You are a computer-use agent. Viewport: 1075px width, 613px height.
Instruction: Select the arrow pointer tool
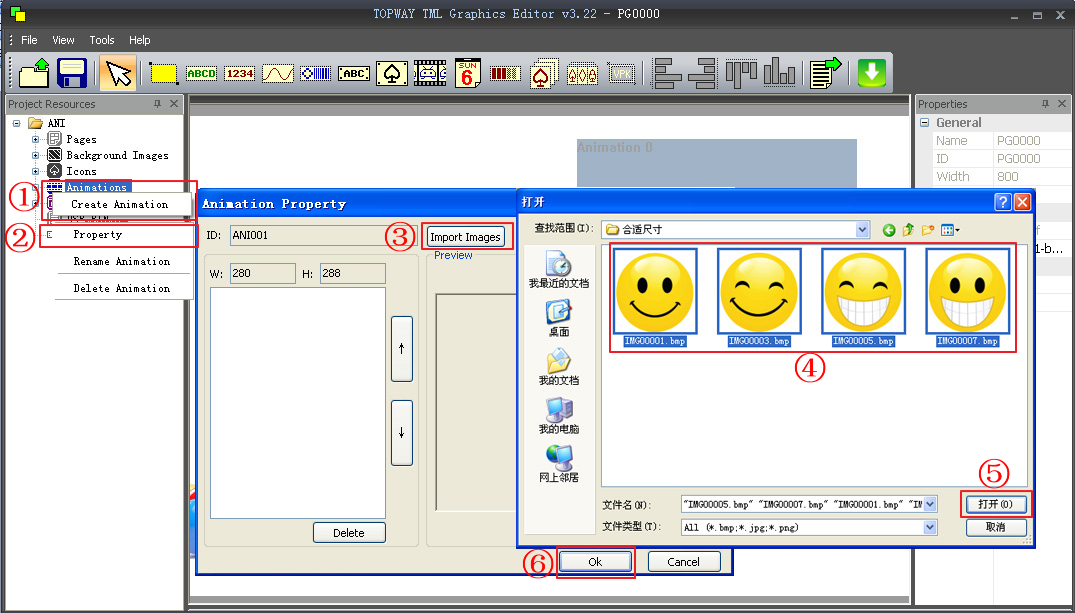click(118, 73)
